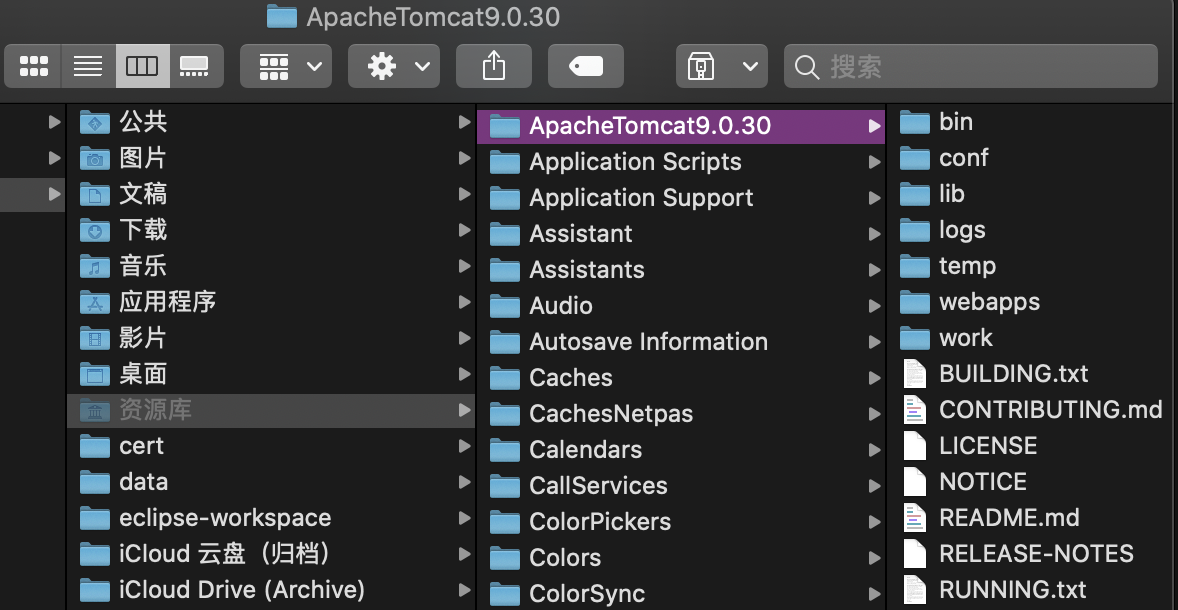This screenshot has height=610, width=1178.
Task: Click the ApacheTomcat9.0.30 title folder icon
Action: tap(282, 17)
